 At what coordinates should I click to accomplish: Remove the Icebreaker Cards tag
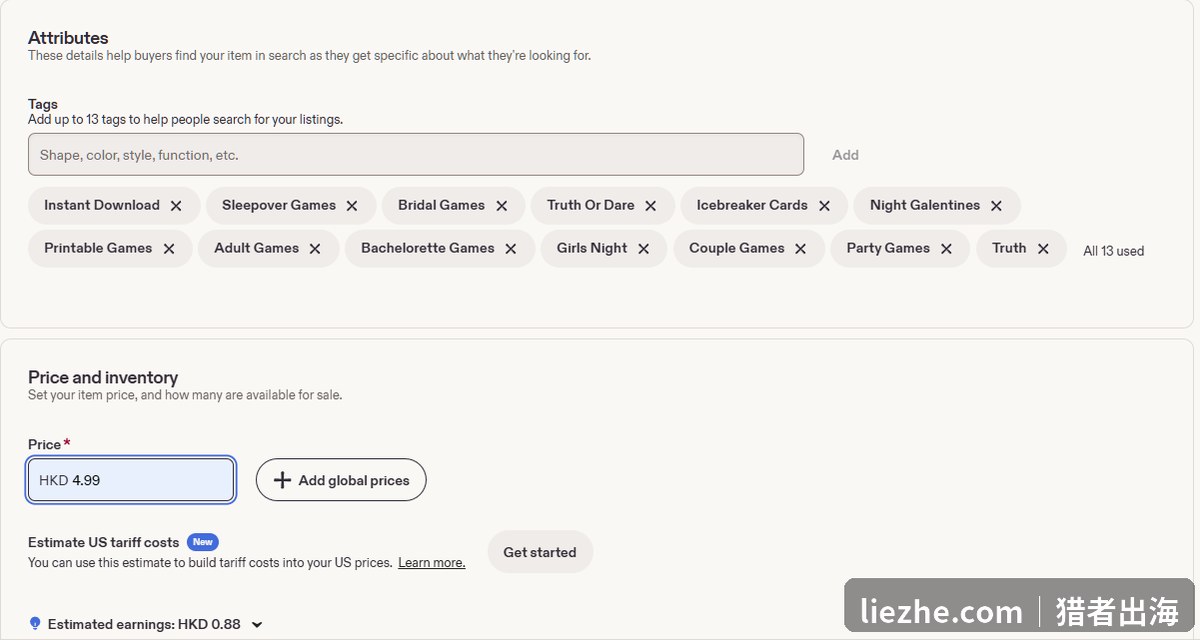(825, 206)
